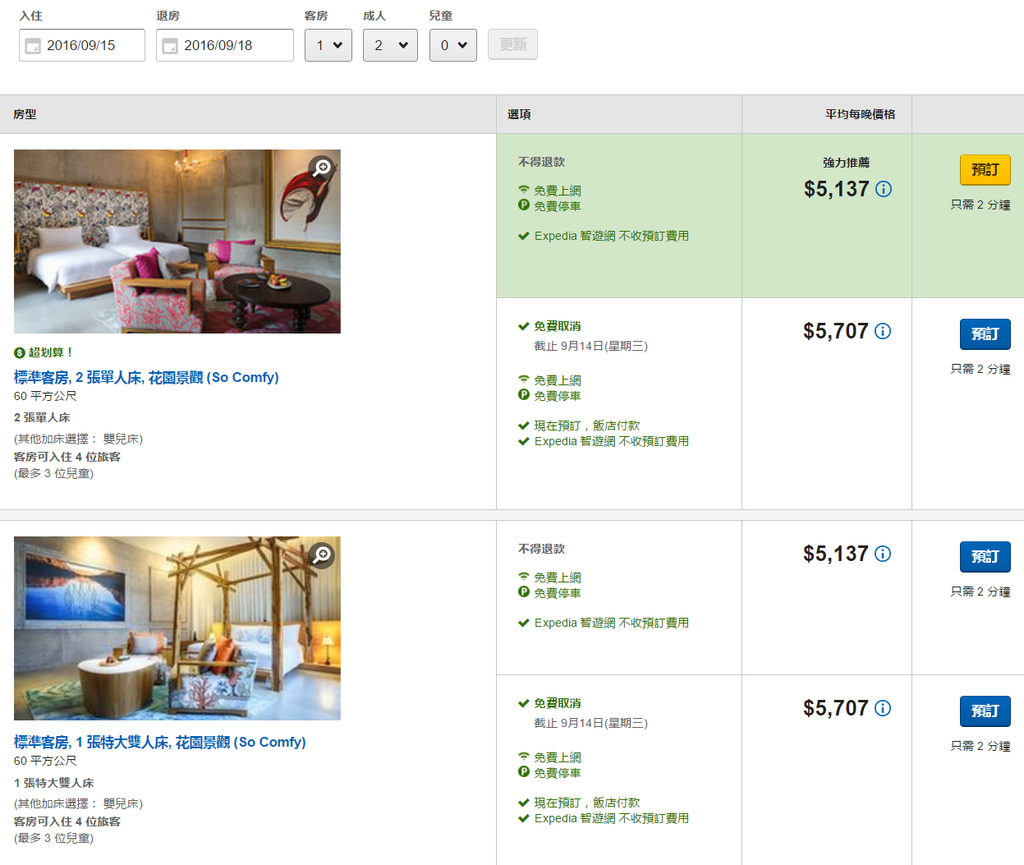Book the king bed free-cancellation $5,707 option

click(x=985, y=711)
